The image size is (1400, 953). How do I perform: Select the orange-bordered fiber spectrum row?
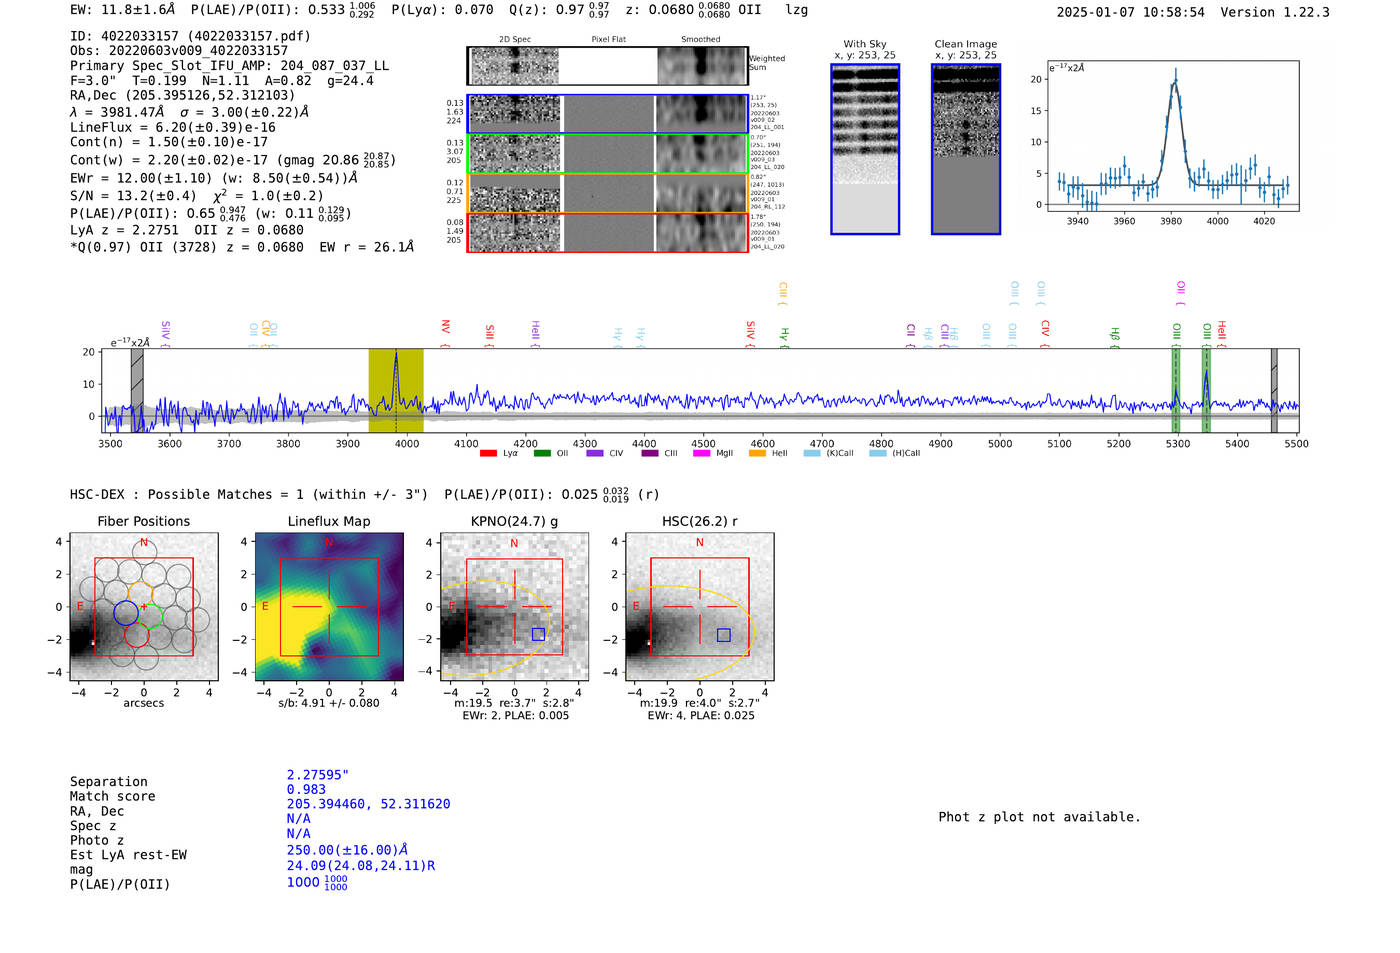tap(607, 193)
